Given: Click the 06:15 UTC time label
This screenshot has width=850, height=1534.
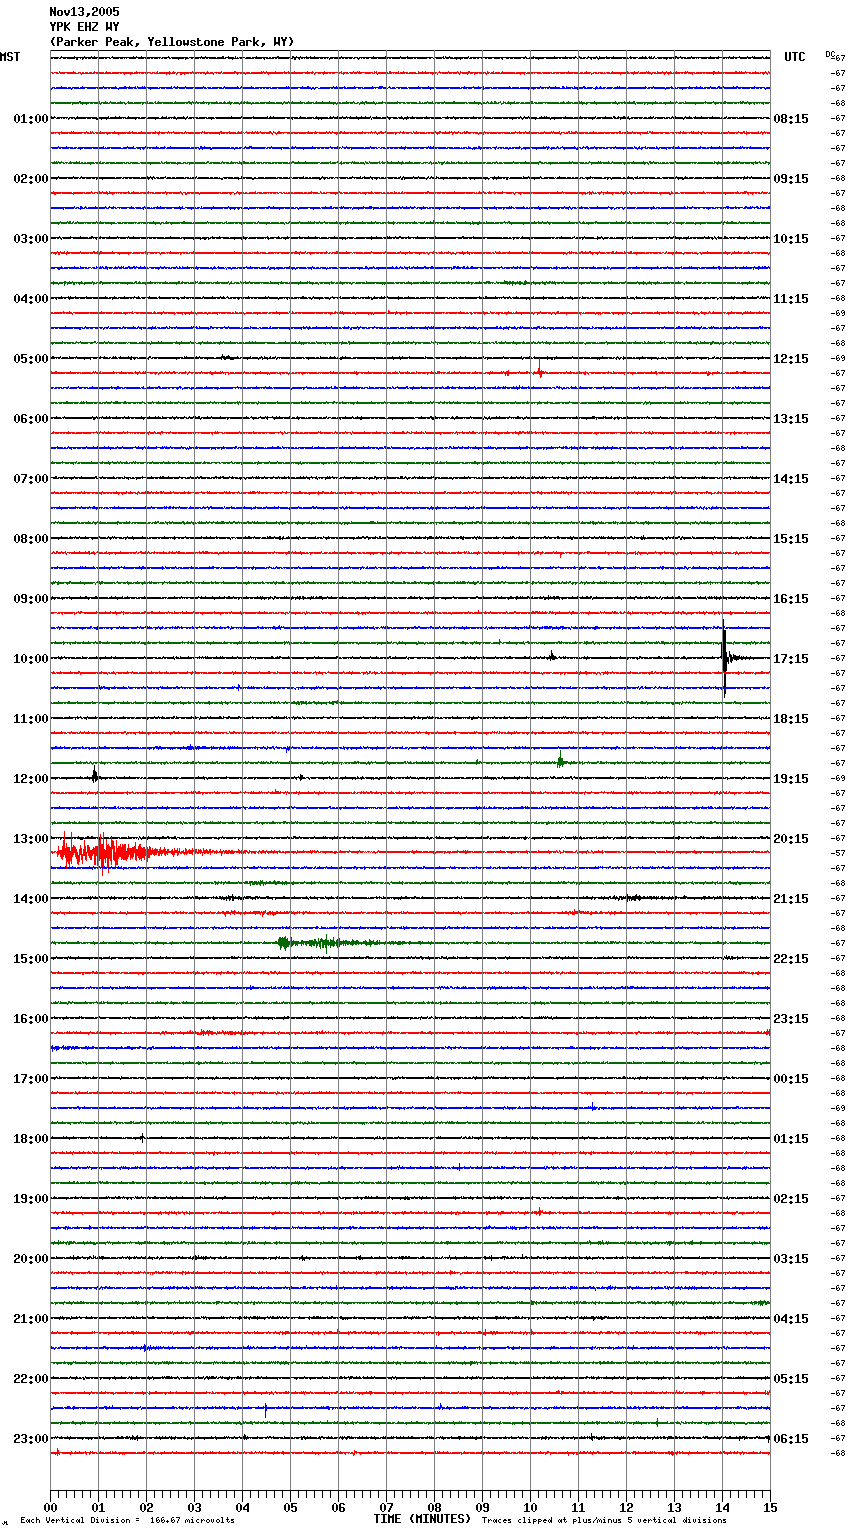Looking at the screenshot, I should [791, 1439].
